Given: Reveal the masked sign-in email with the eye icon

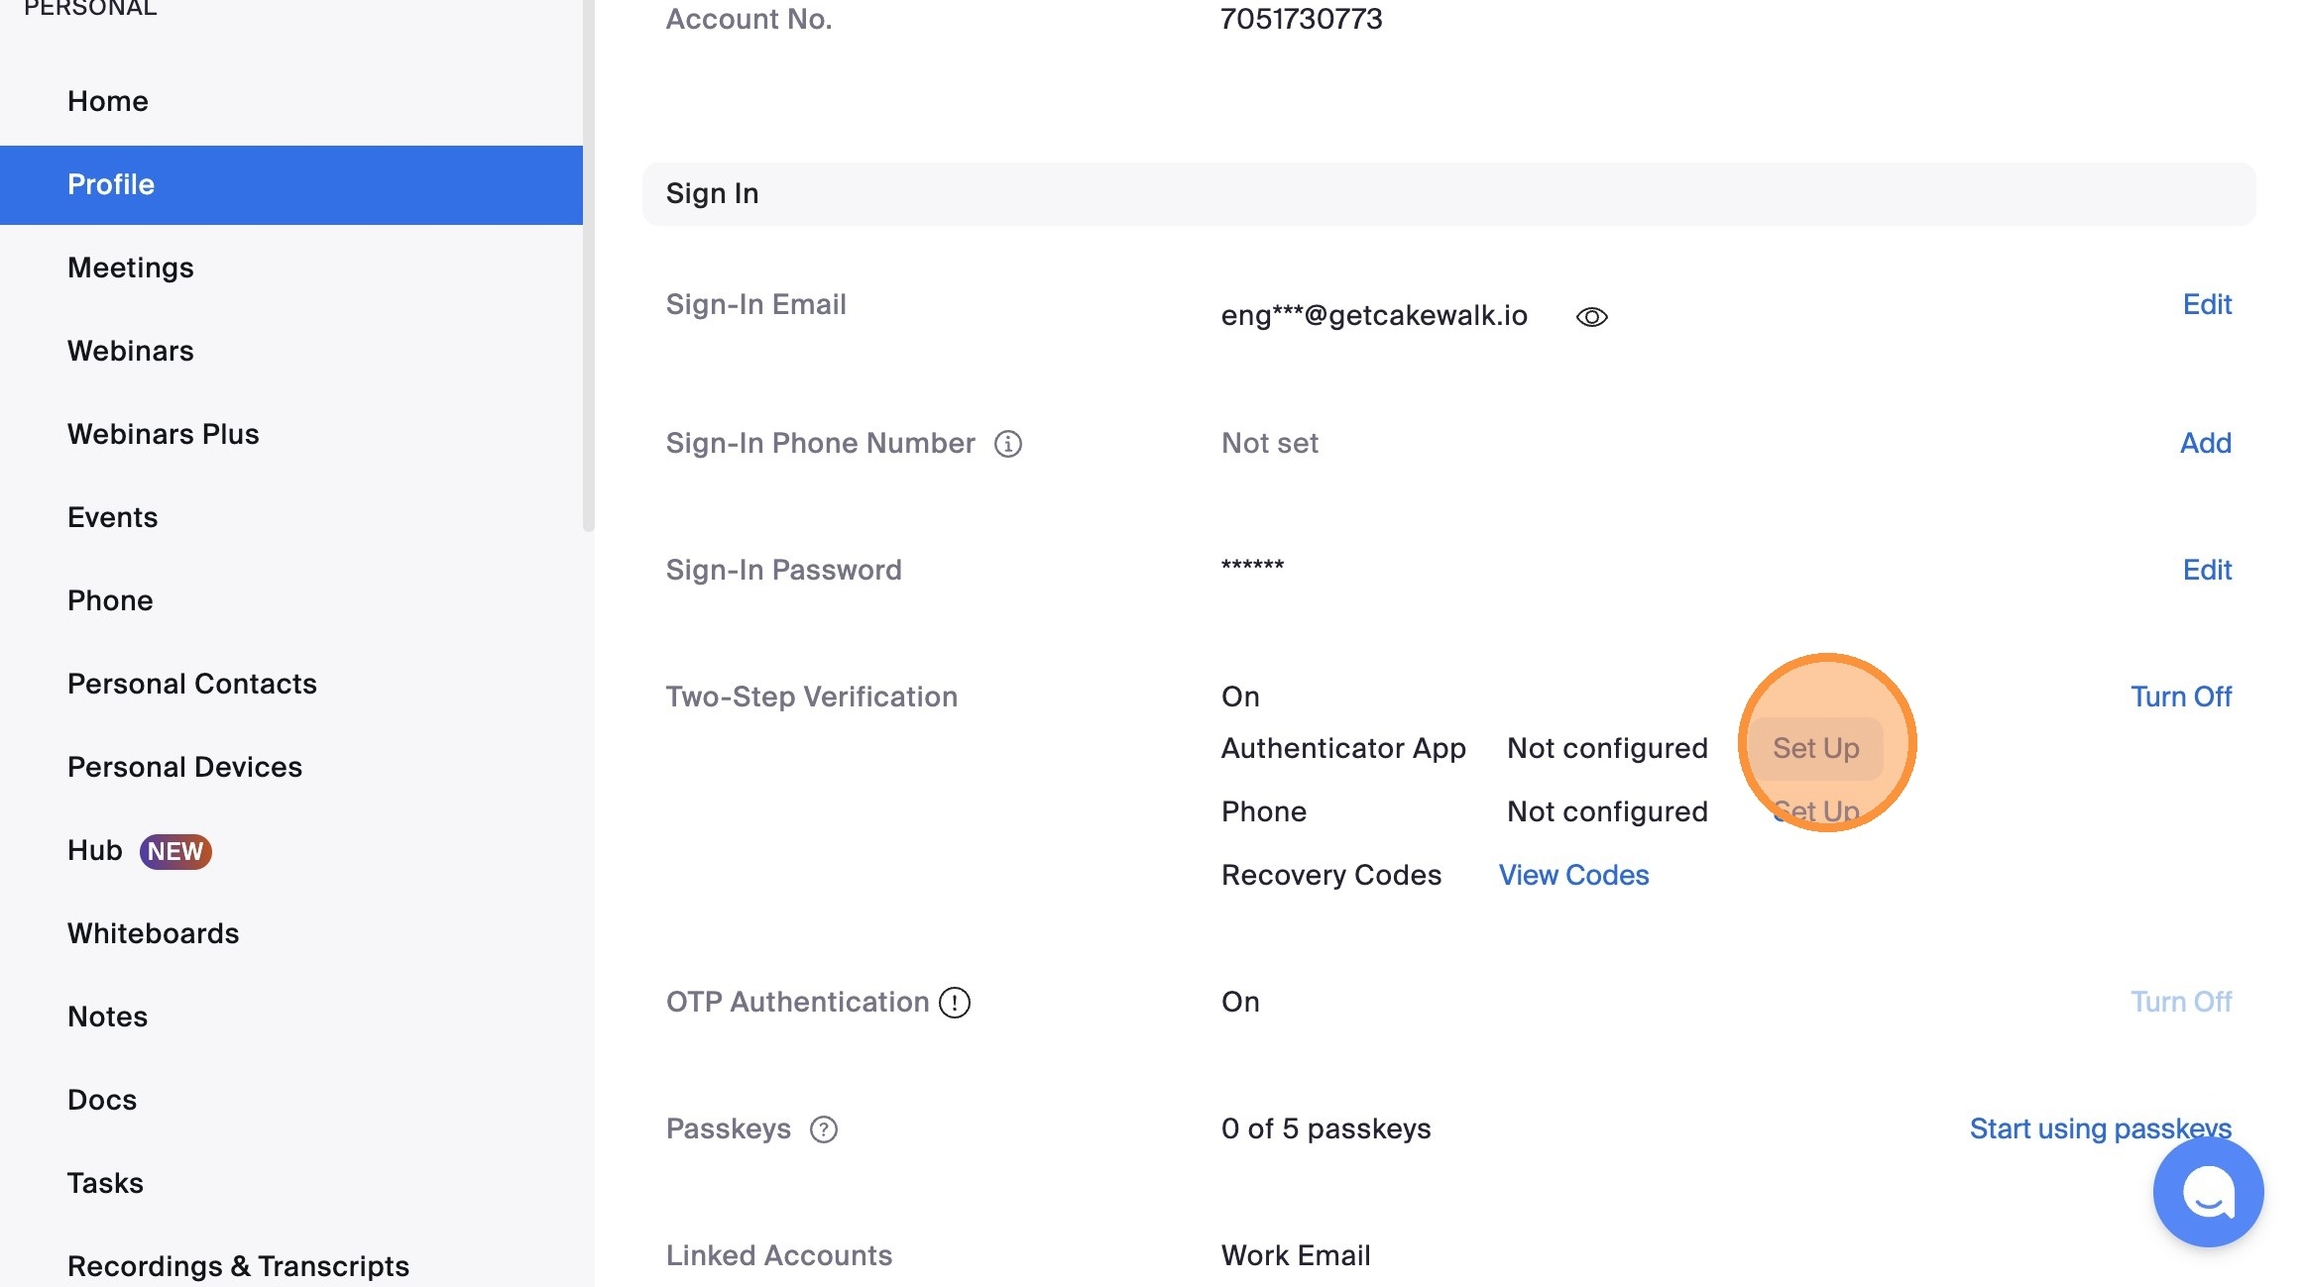Looking at the screenshot, I should point(1591,317).
